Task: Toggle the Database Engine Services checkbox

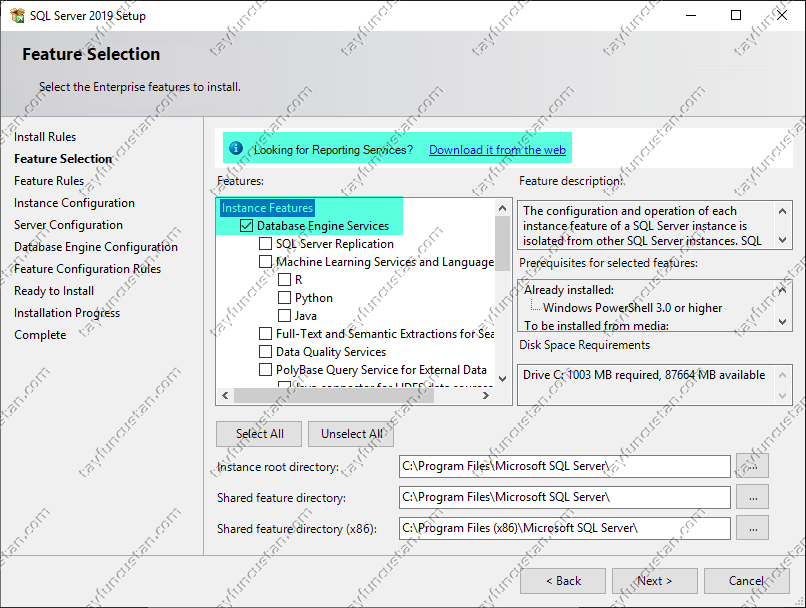Action: pyautogui.click(x=246, y=226)
